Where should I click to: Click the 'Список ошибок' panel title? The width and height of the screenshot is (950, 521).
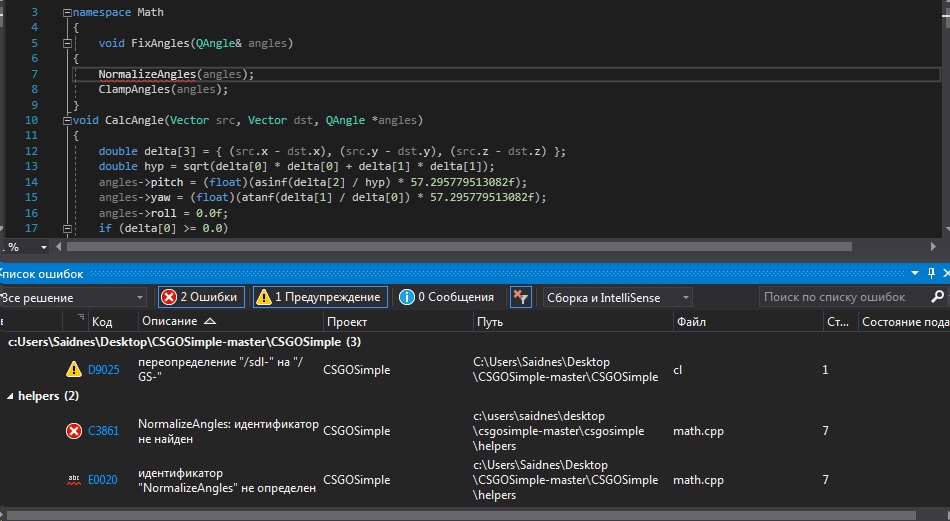(42, 274)
